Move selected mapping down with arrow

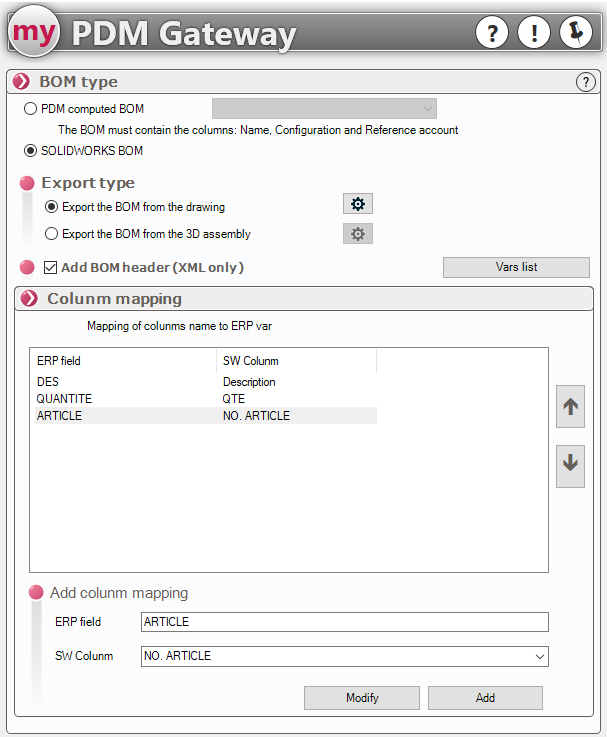tap(570, 464)
